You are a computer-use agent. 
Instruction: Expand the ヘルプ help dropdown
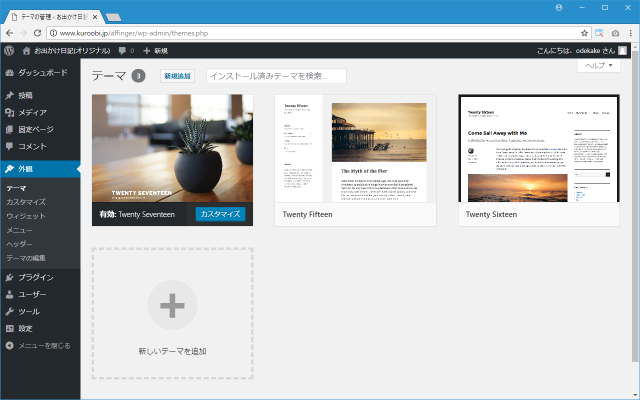598,65
